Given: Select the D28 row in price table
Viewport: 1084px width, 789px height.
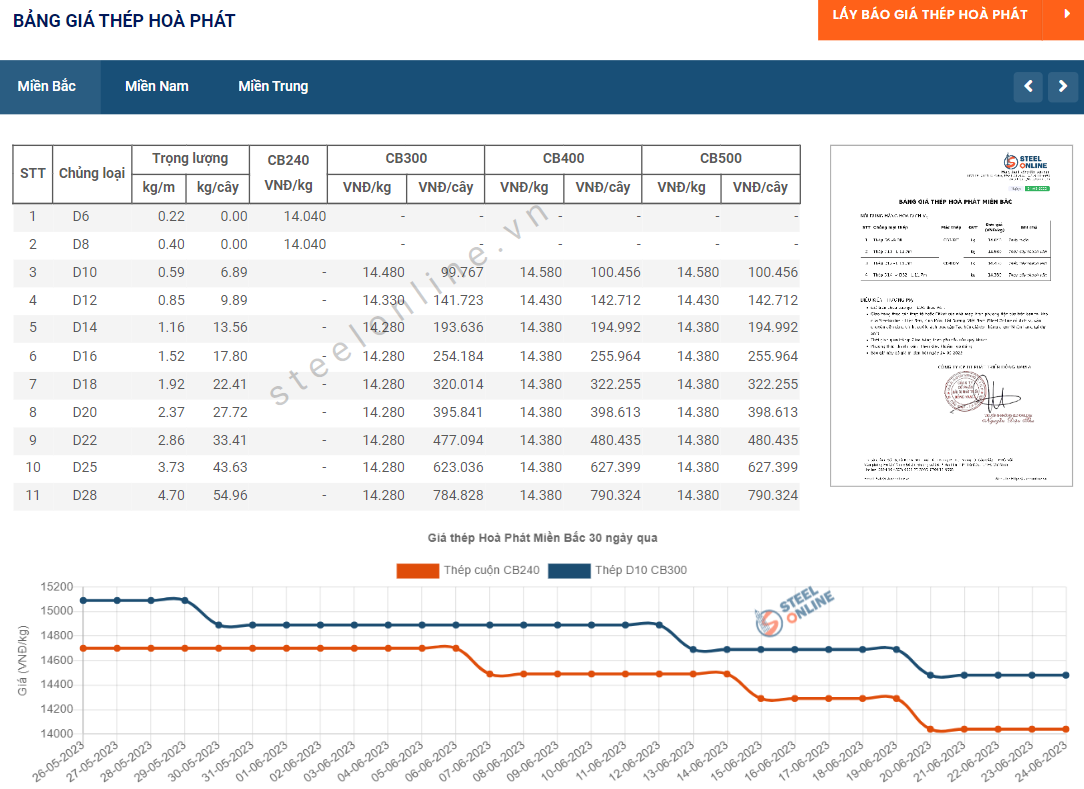Looking at the screenshot, I should click(406, 496).
